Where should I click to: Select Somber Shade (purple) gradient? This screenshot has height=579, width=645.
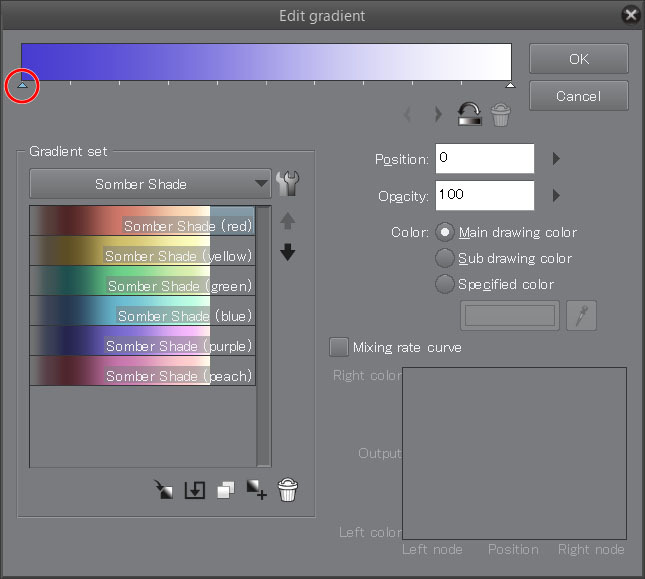click(142, 346)
